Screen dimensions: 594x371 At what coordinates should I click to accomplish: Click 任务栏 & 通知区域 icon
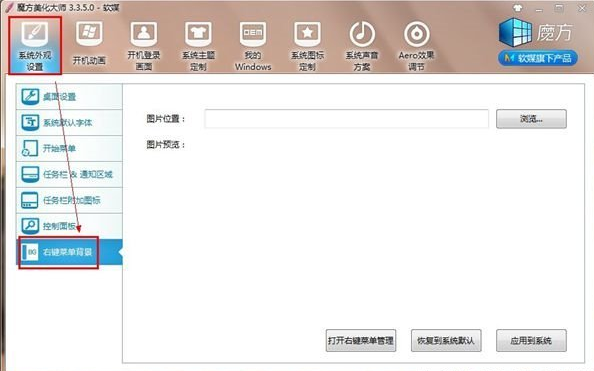30,174
